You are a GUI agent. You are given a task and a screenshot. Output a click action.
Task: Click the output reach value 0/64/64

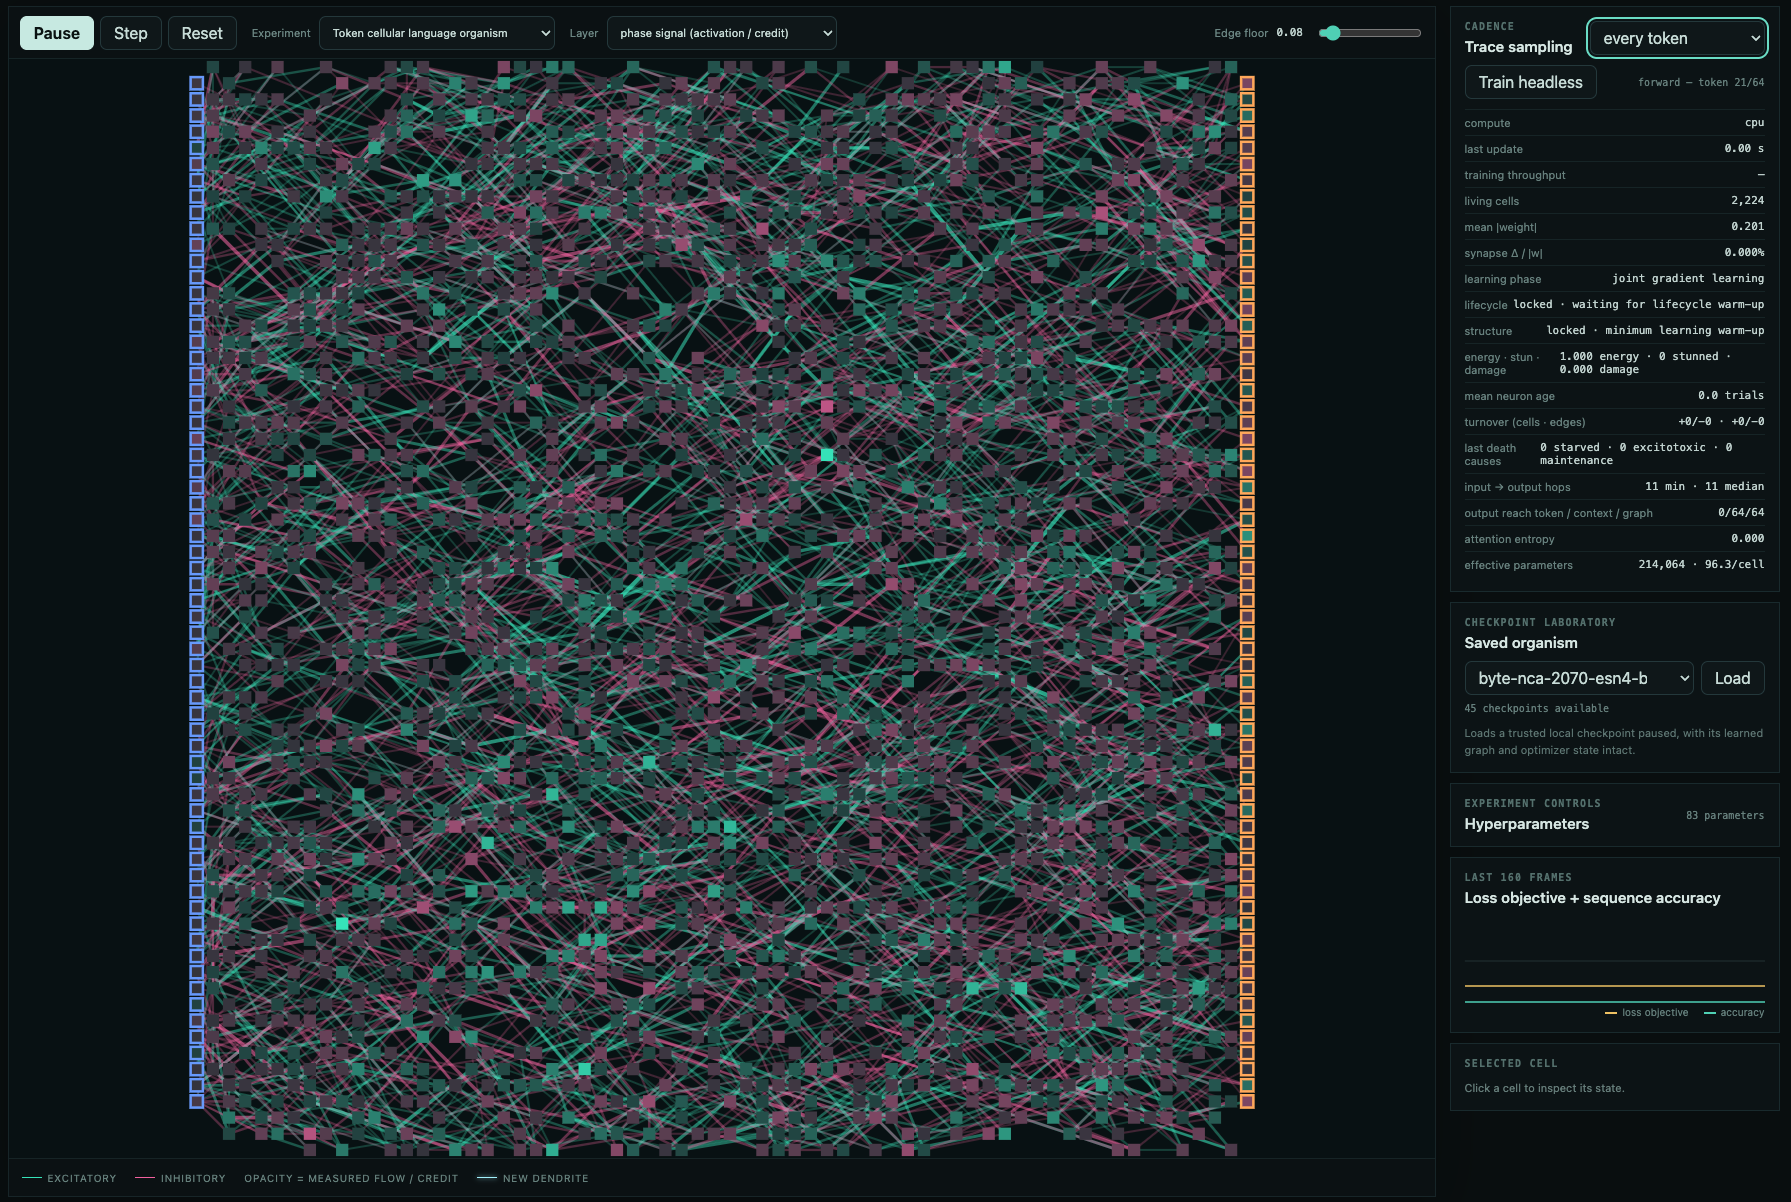[x=1741, y=513]
